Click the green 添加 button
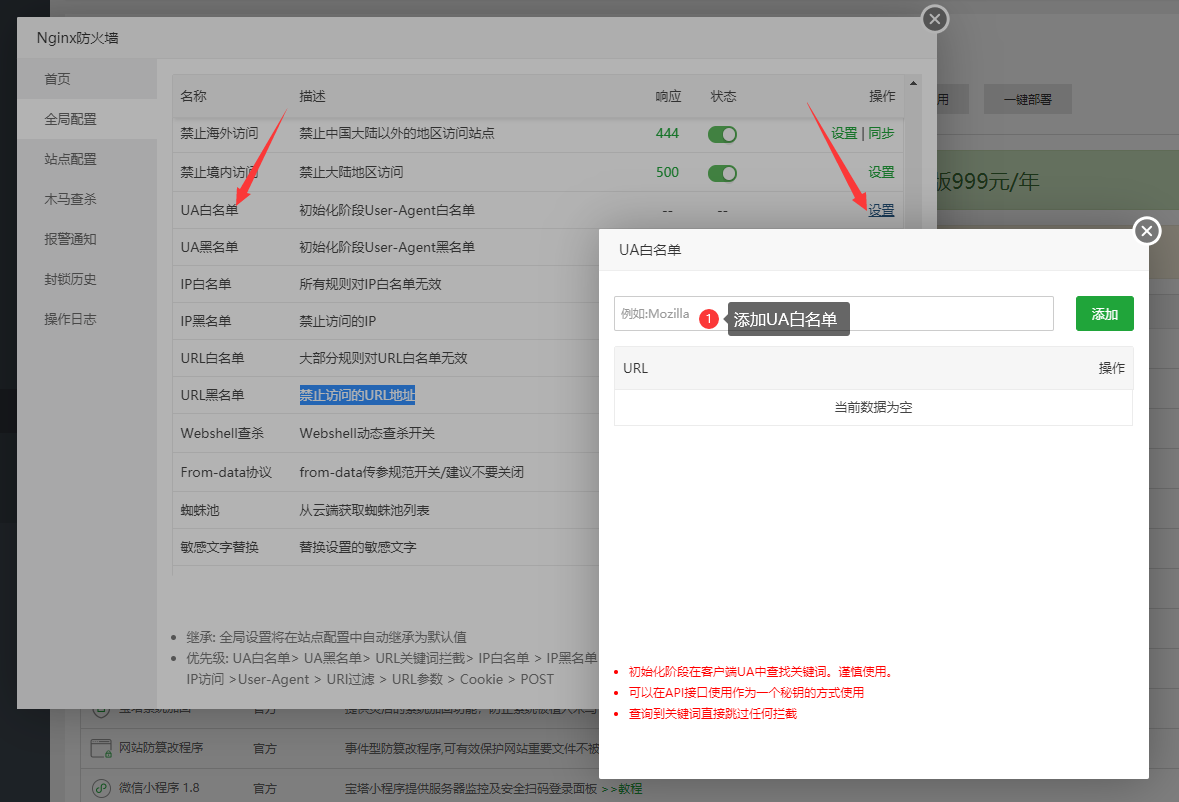 [x=1104, y=313]
